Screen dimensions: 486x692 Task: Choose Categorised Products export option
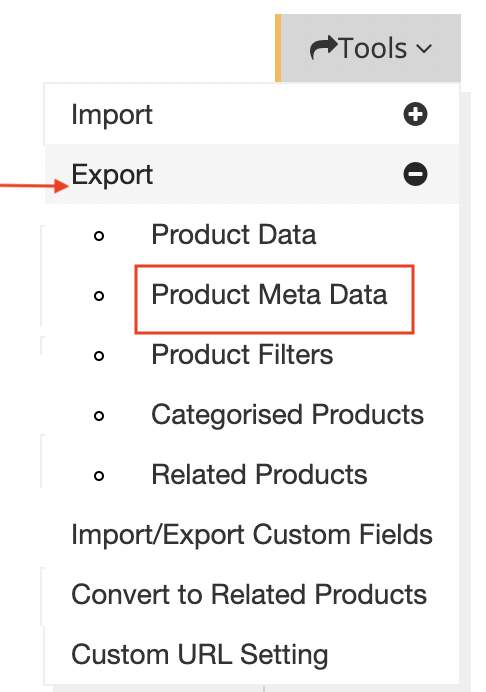point(287,414)
